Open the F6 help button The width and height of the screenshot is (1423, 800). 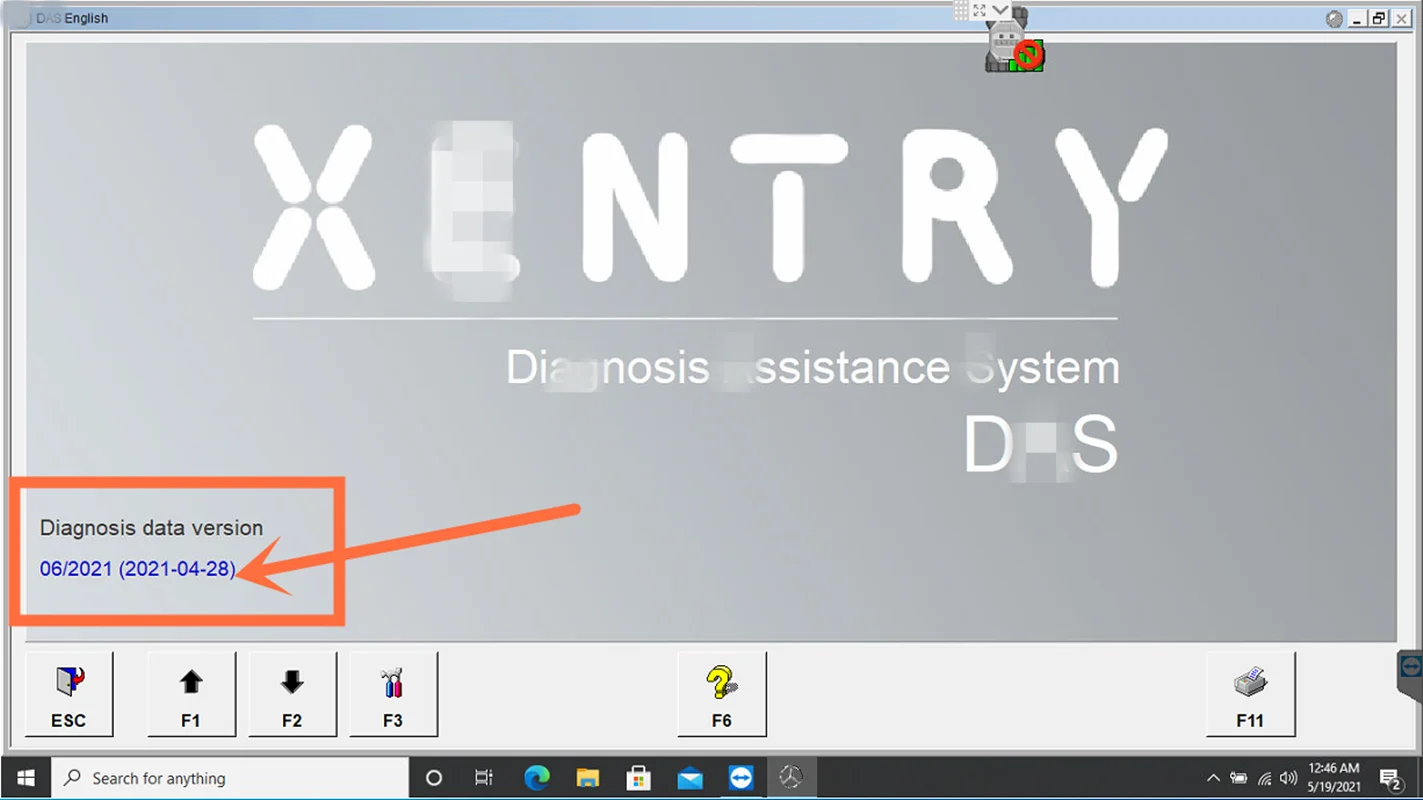coord(722,694)
